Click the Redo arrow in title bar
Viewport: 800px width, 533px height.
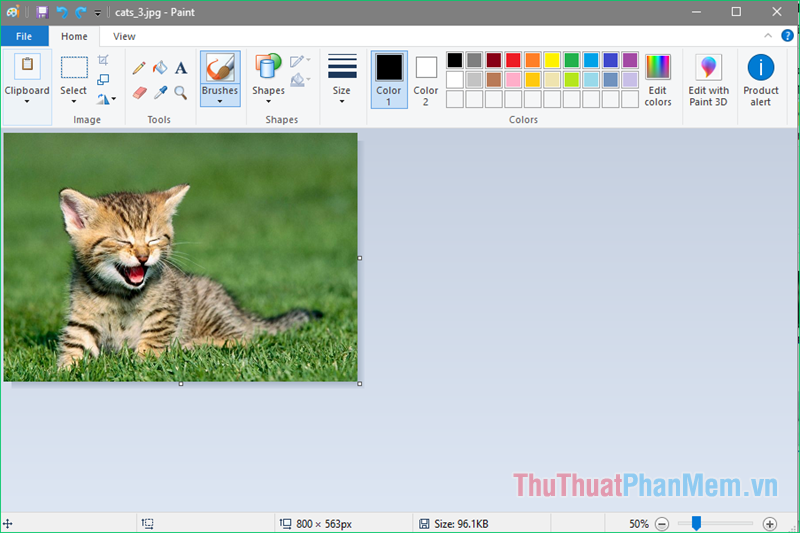pyautogui.click(x=81, y=12)
